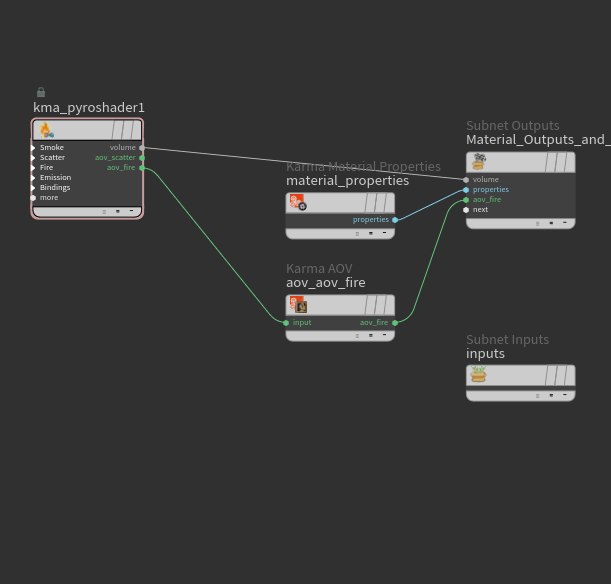The width and height of the screenshot is (611, 584).
Task: Click the 'more' input connector on pyroshader
Action: click(33, 198)
